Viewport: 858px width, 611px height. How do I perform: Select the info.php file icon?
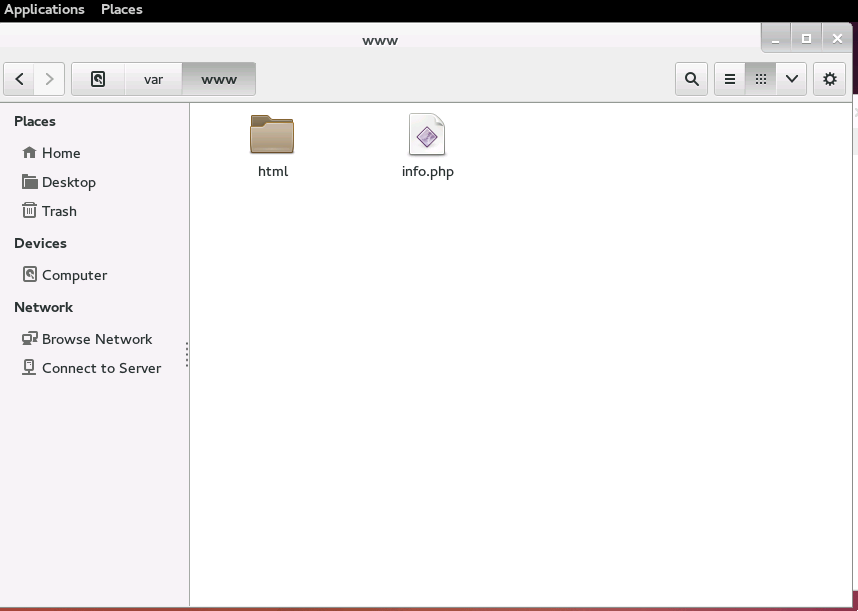(x=427, y=134)
